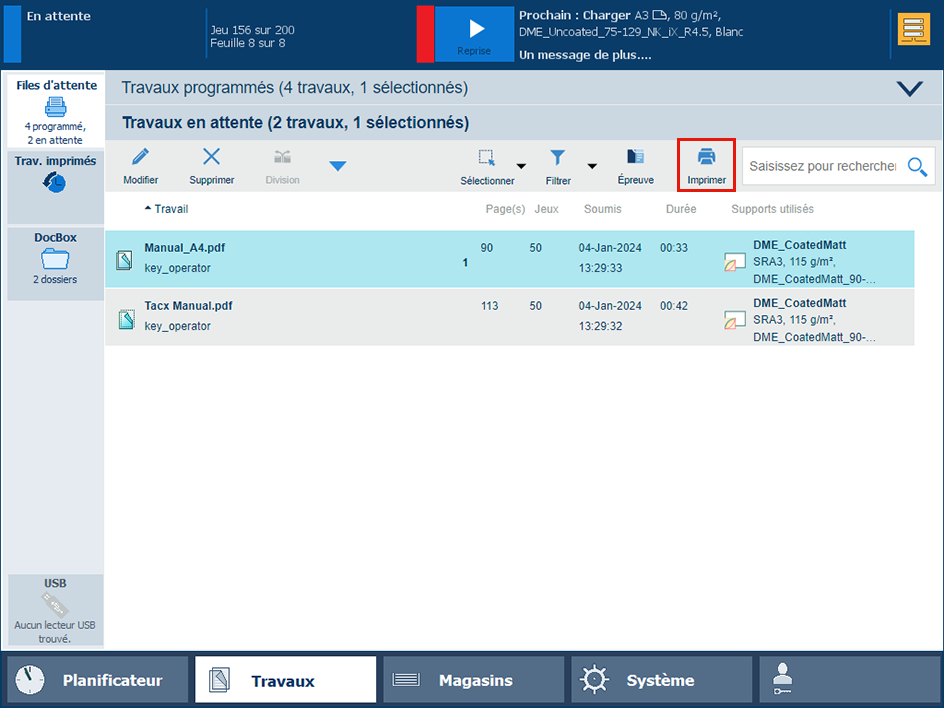Click the 13:29:33 submit time of Manual_A4.pdf
Screen dimensions: 944x708
pos(601,268)
